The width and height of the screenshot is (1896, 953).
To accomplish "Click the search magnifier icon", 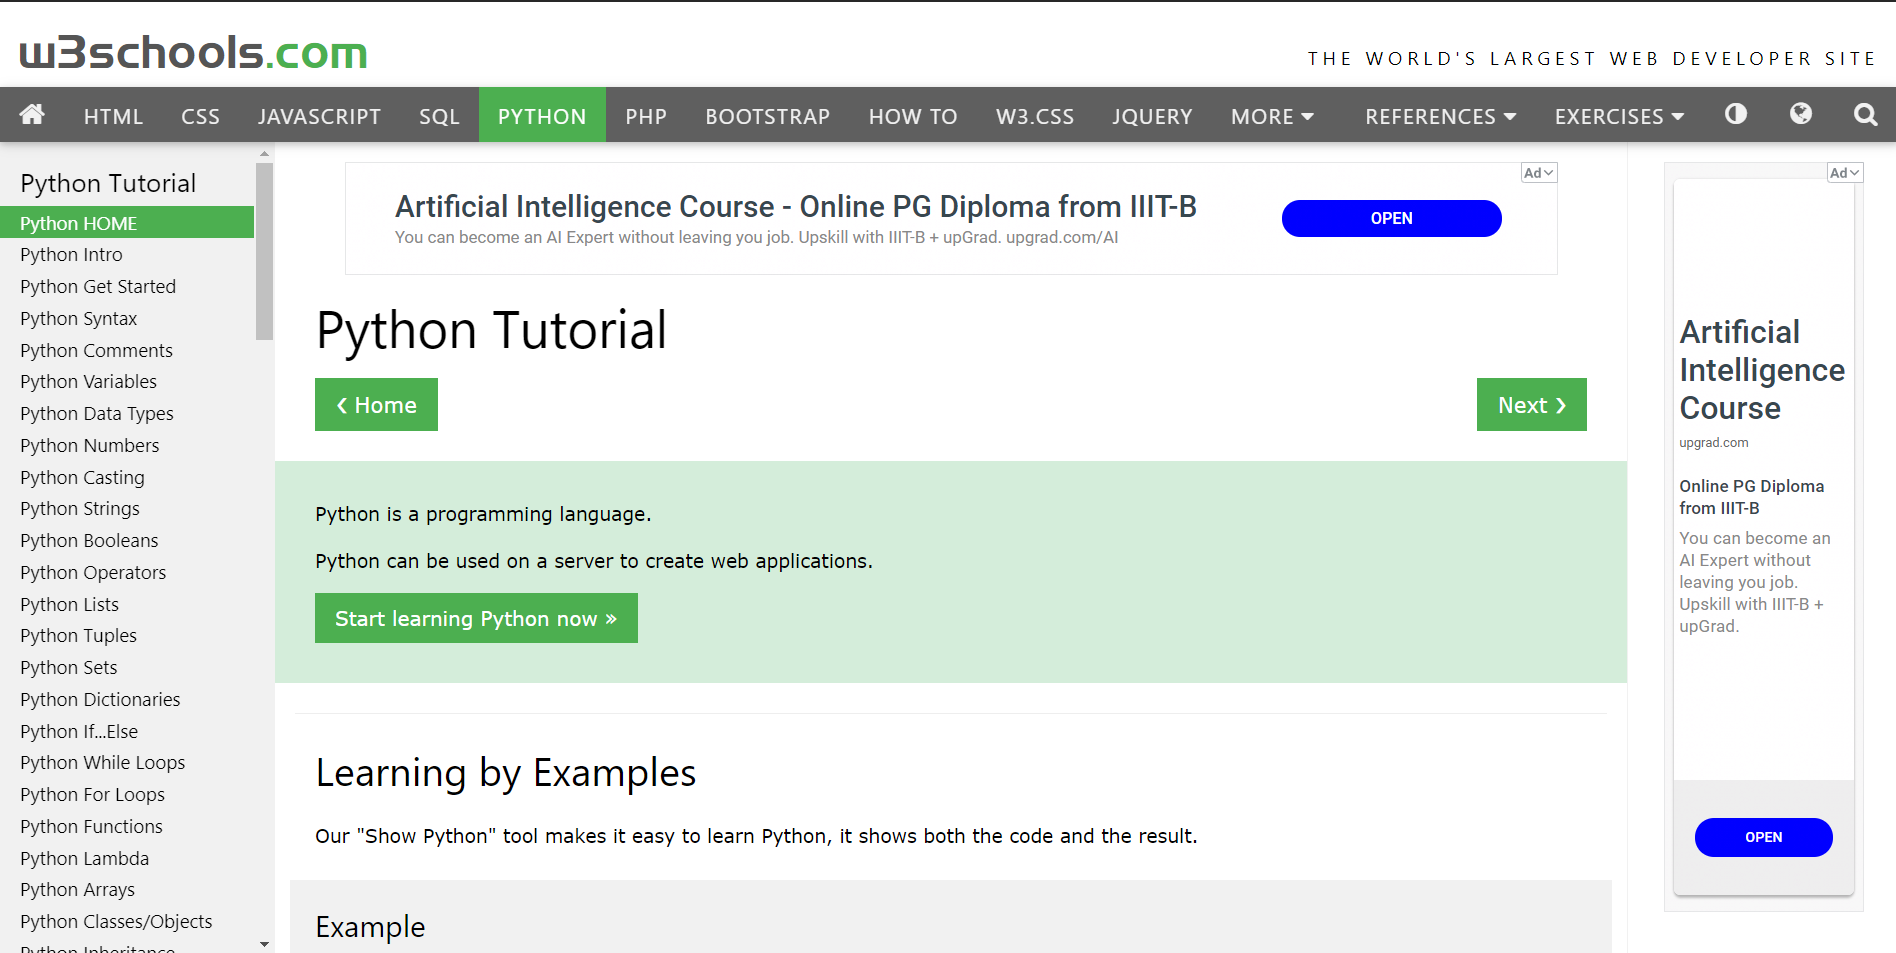I will (1865, 114).
